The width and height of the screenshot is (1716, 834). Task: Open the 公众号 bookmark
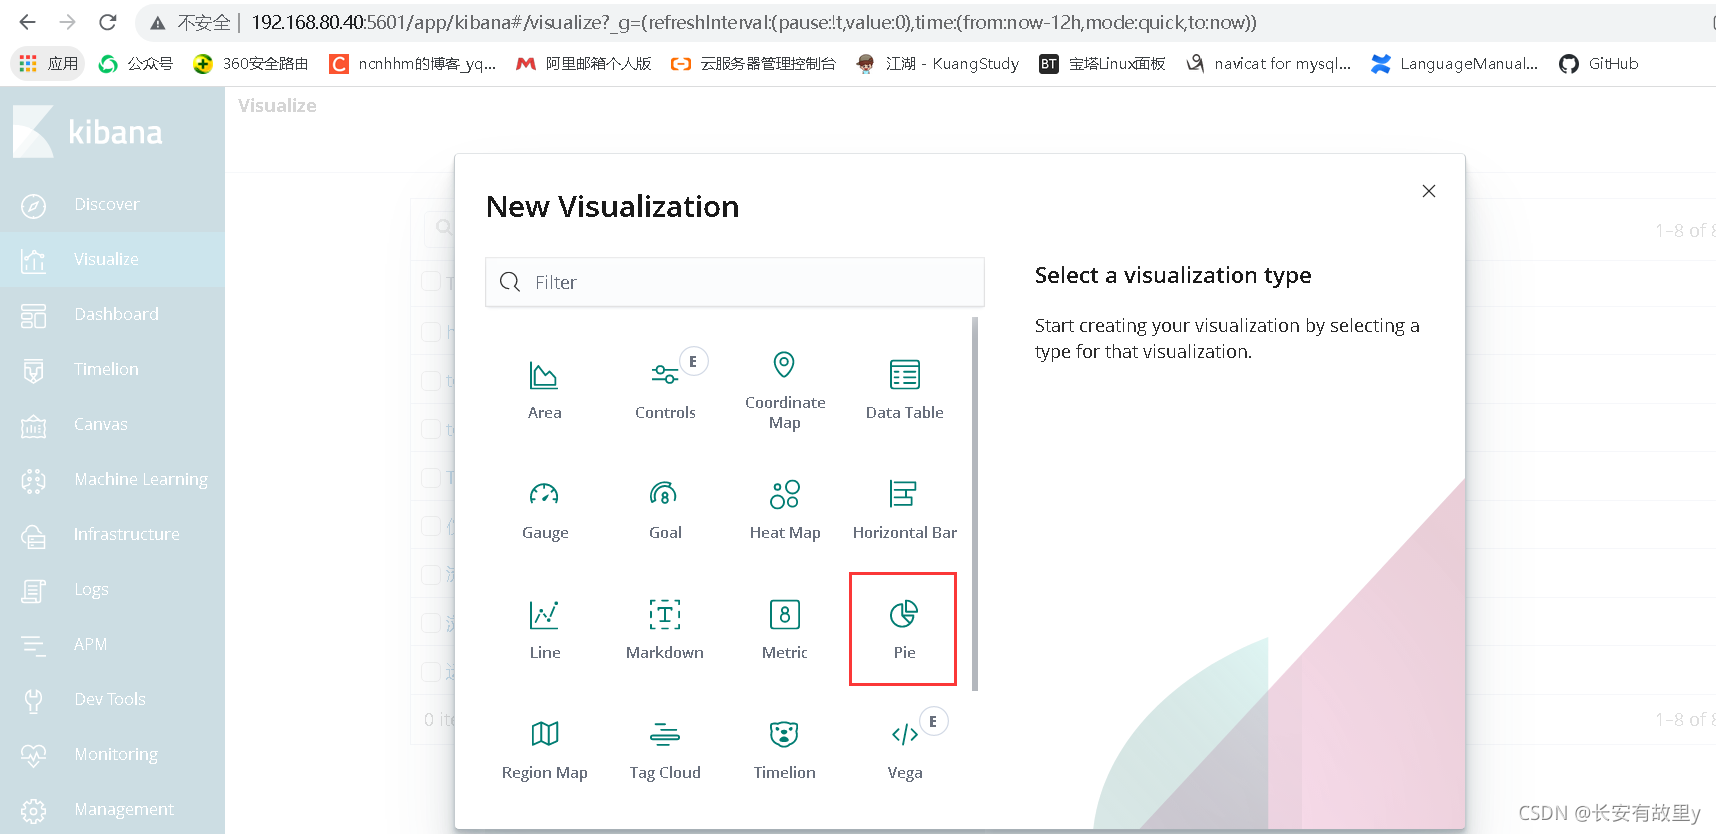pos(136,63)
